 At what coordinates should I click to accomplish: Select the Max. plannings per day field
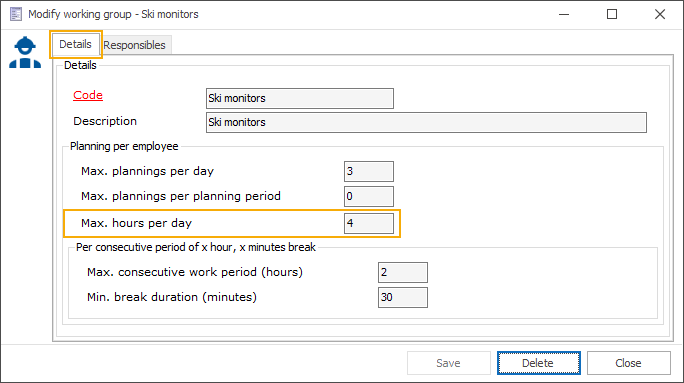(x=369, y=171)
